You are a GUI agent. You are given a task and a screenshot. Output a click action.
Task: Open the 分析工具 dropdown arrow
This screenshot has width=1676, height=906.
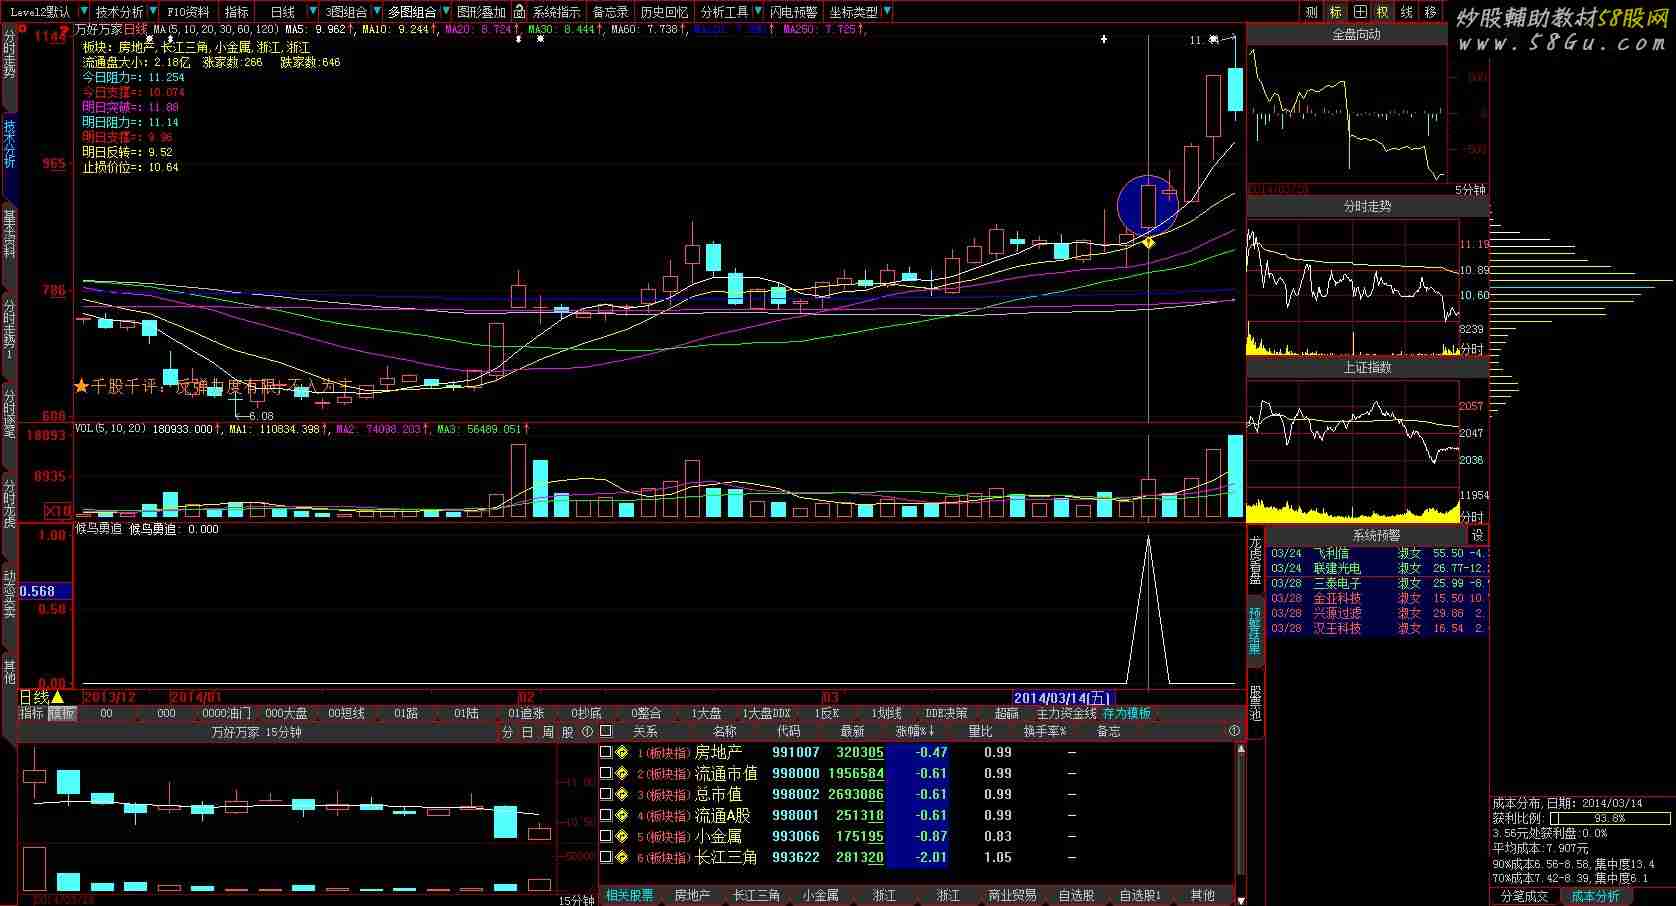(x=757, y=12)
